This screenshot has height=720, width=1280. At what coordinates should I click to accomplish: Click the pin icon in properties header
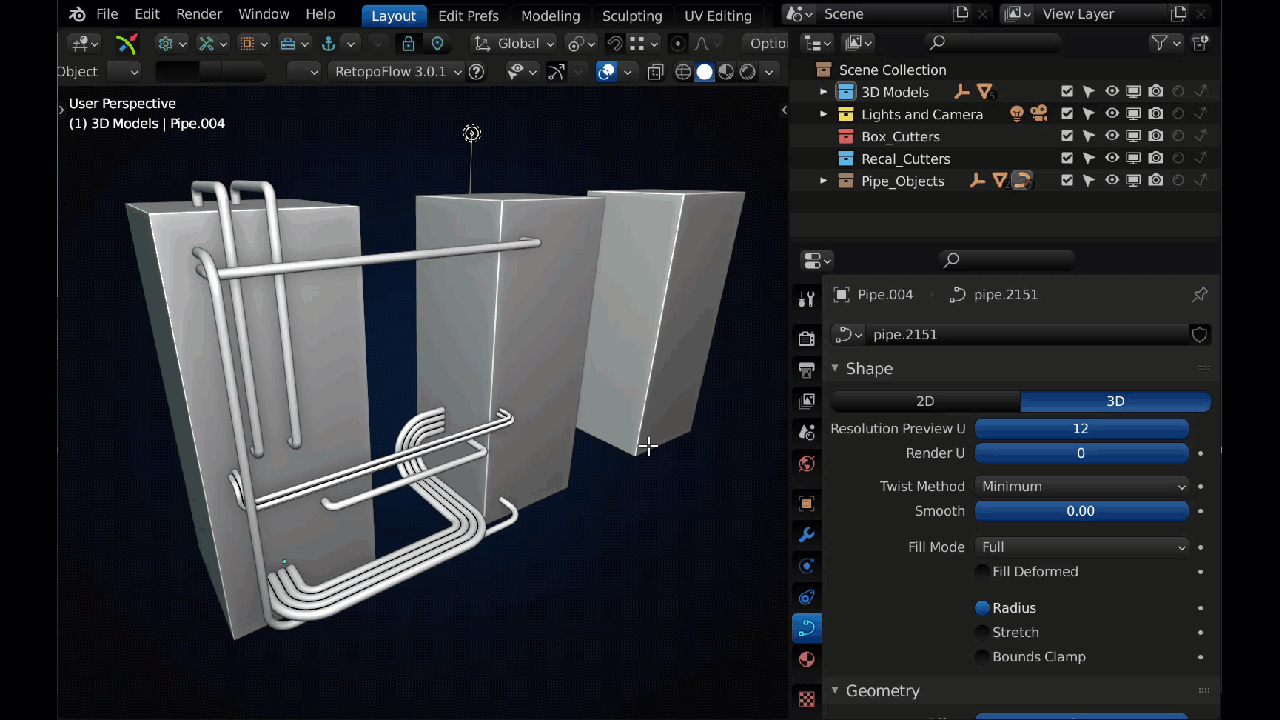click(x=1200, y=294)
